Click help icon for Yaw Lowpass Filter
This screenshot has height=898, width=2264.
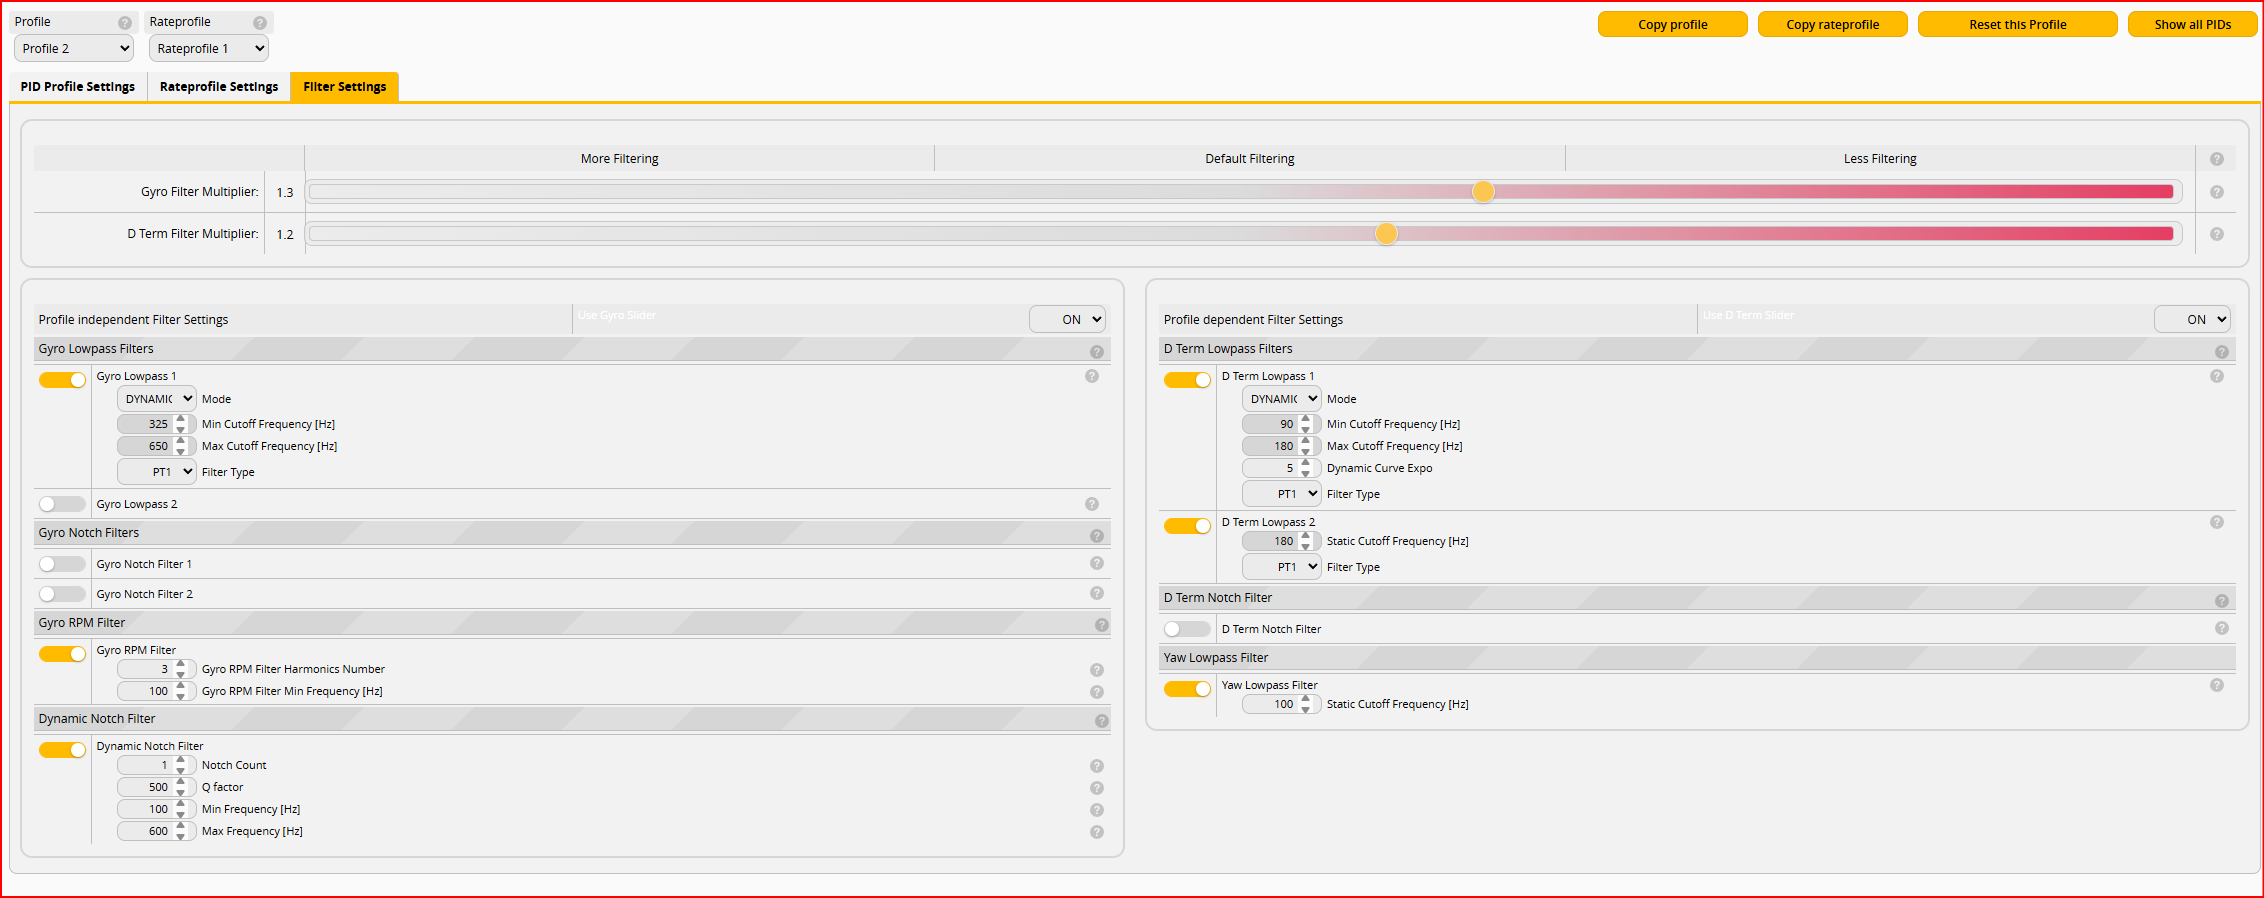(2216, 685)
